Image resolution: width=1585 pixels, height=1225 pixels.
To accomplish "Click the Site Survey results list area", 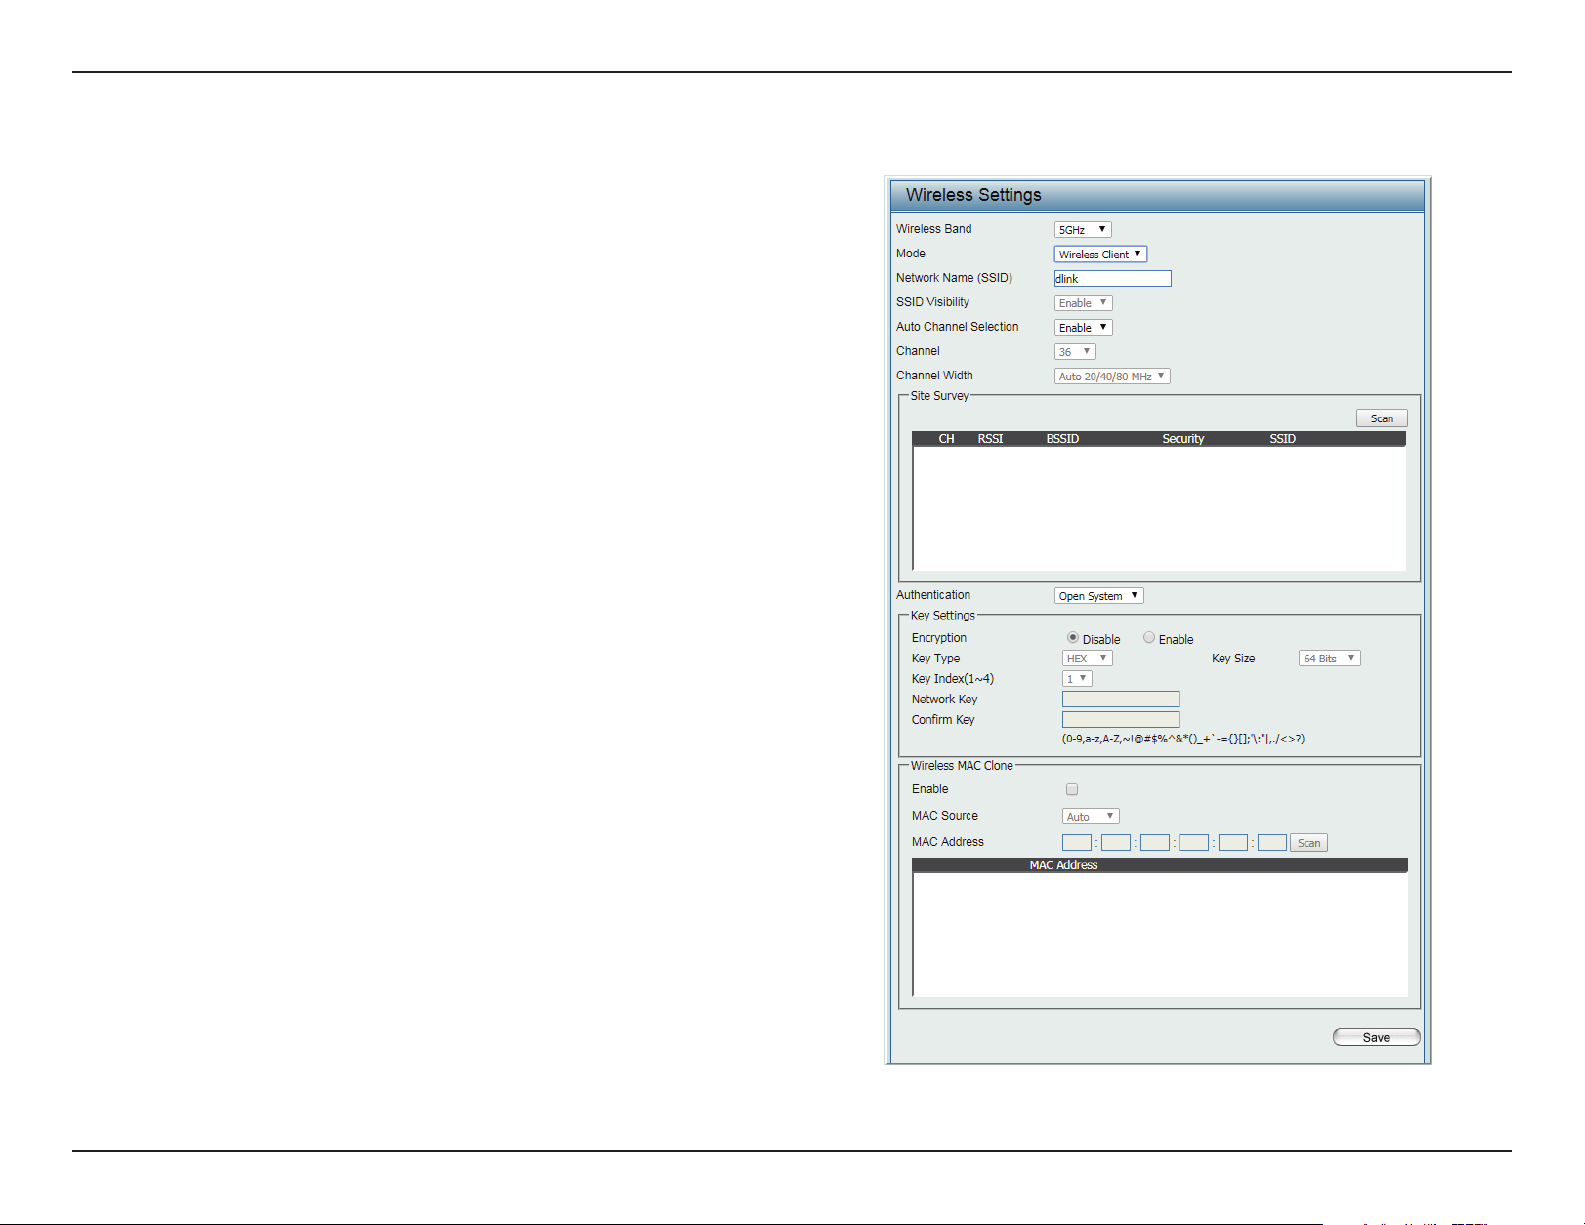I will [x=1159, y=508].
